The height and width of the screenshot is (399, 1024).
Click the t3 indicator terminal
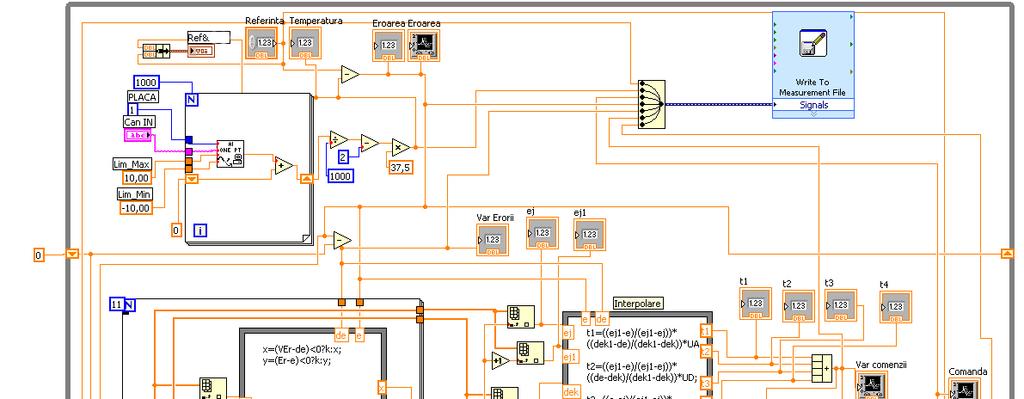coord(840,305)
